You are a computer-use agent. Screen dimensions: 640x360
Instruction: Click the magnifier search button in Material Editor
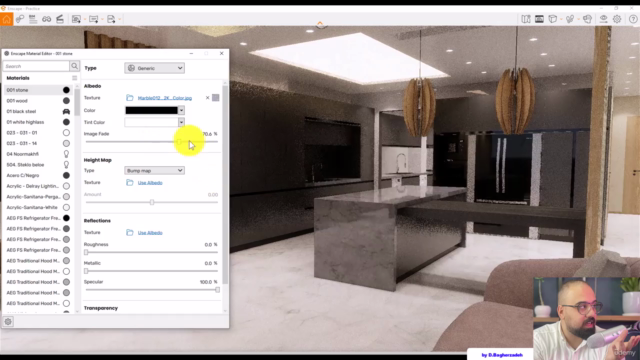[x=74, y=66]
